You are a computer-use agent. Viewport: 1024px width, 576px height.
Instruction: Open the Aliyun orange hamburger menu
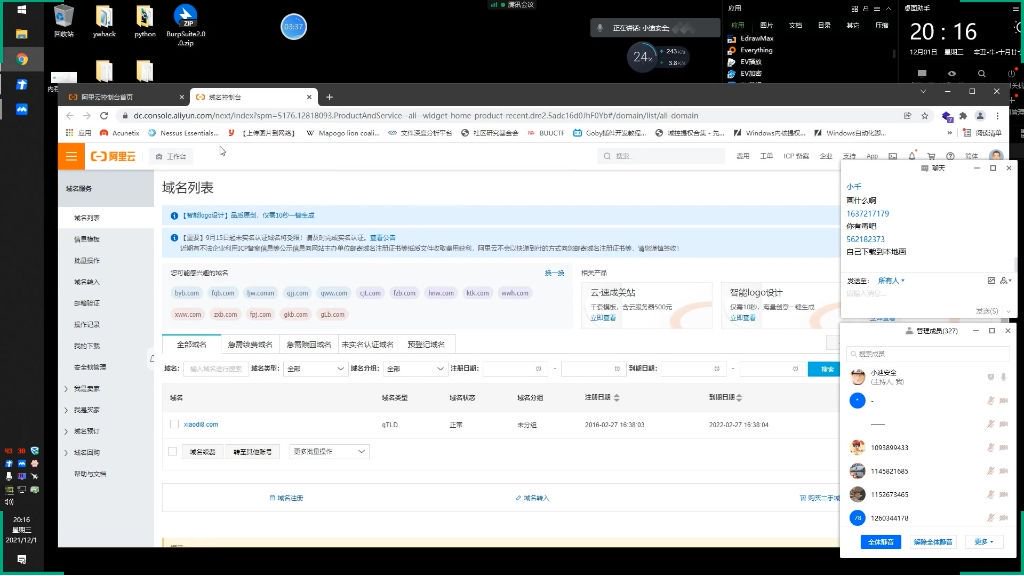pos(71,156)
